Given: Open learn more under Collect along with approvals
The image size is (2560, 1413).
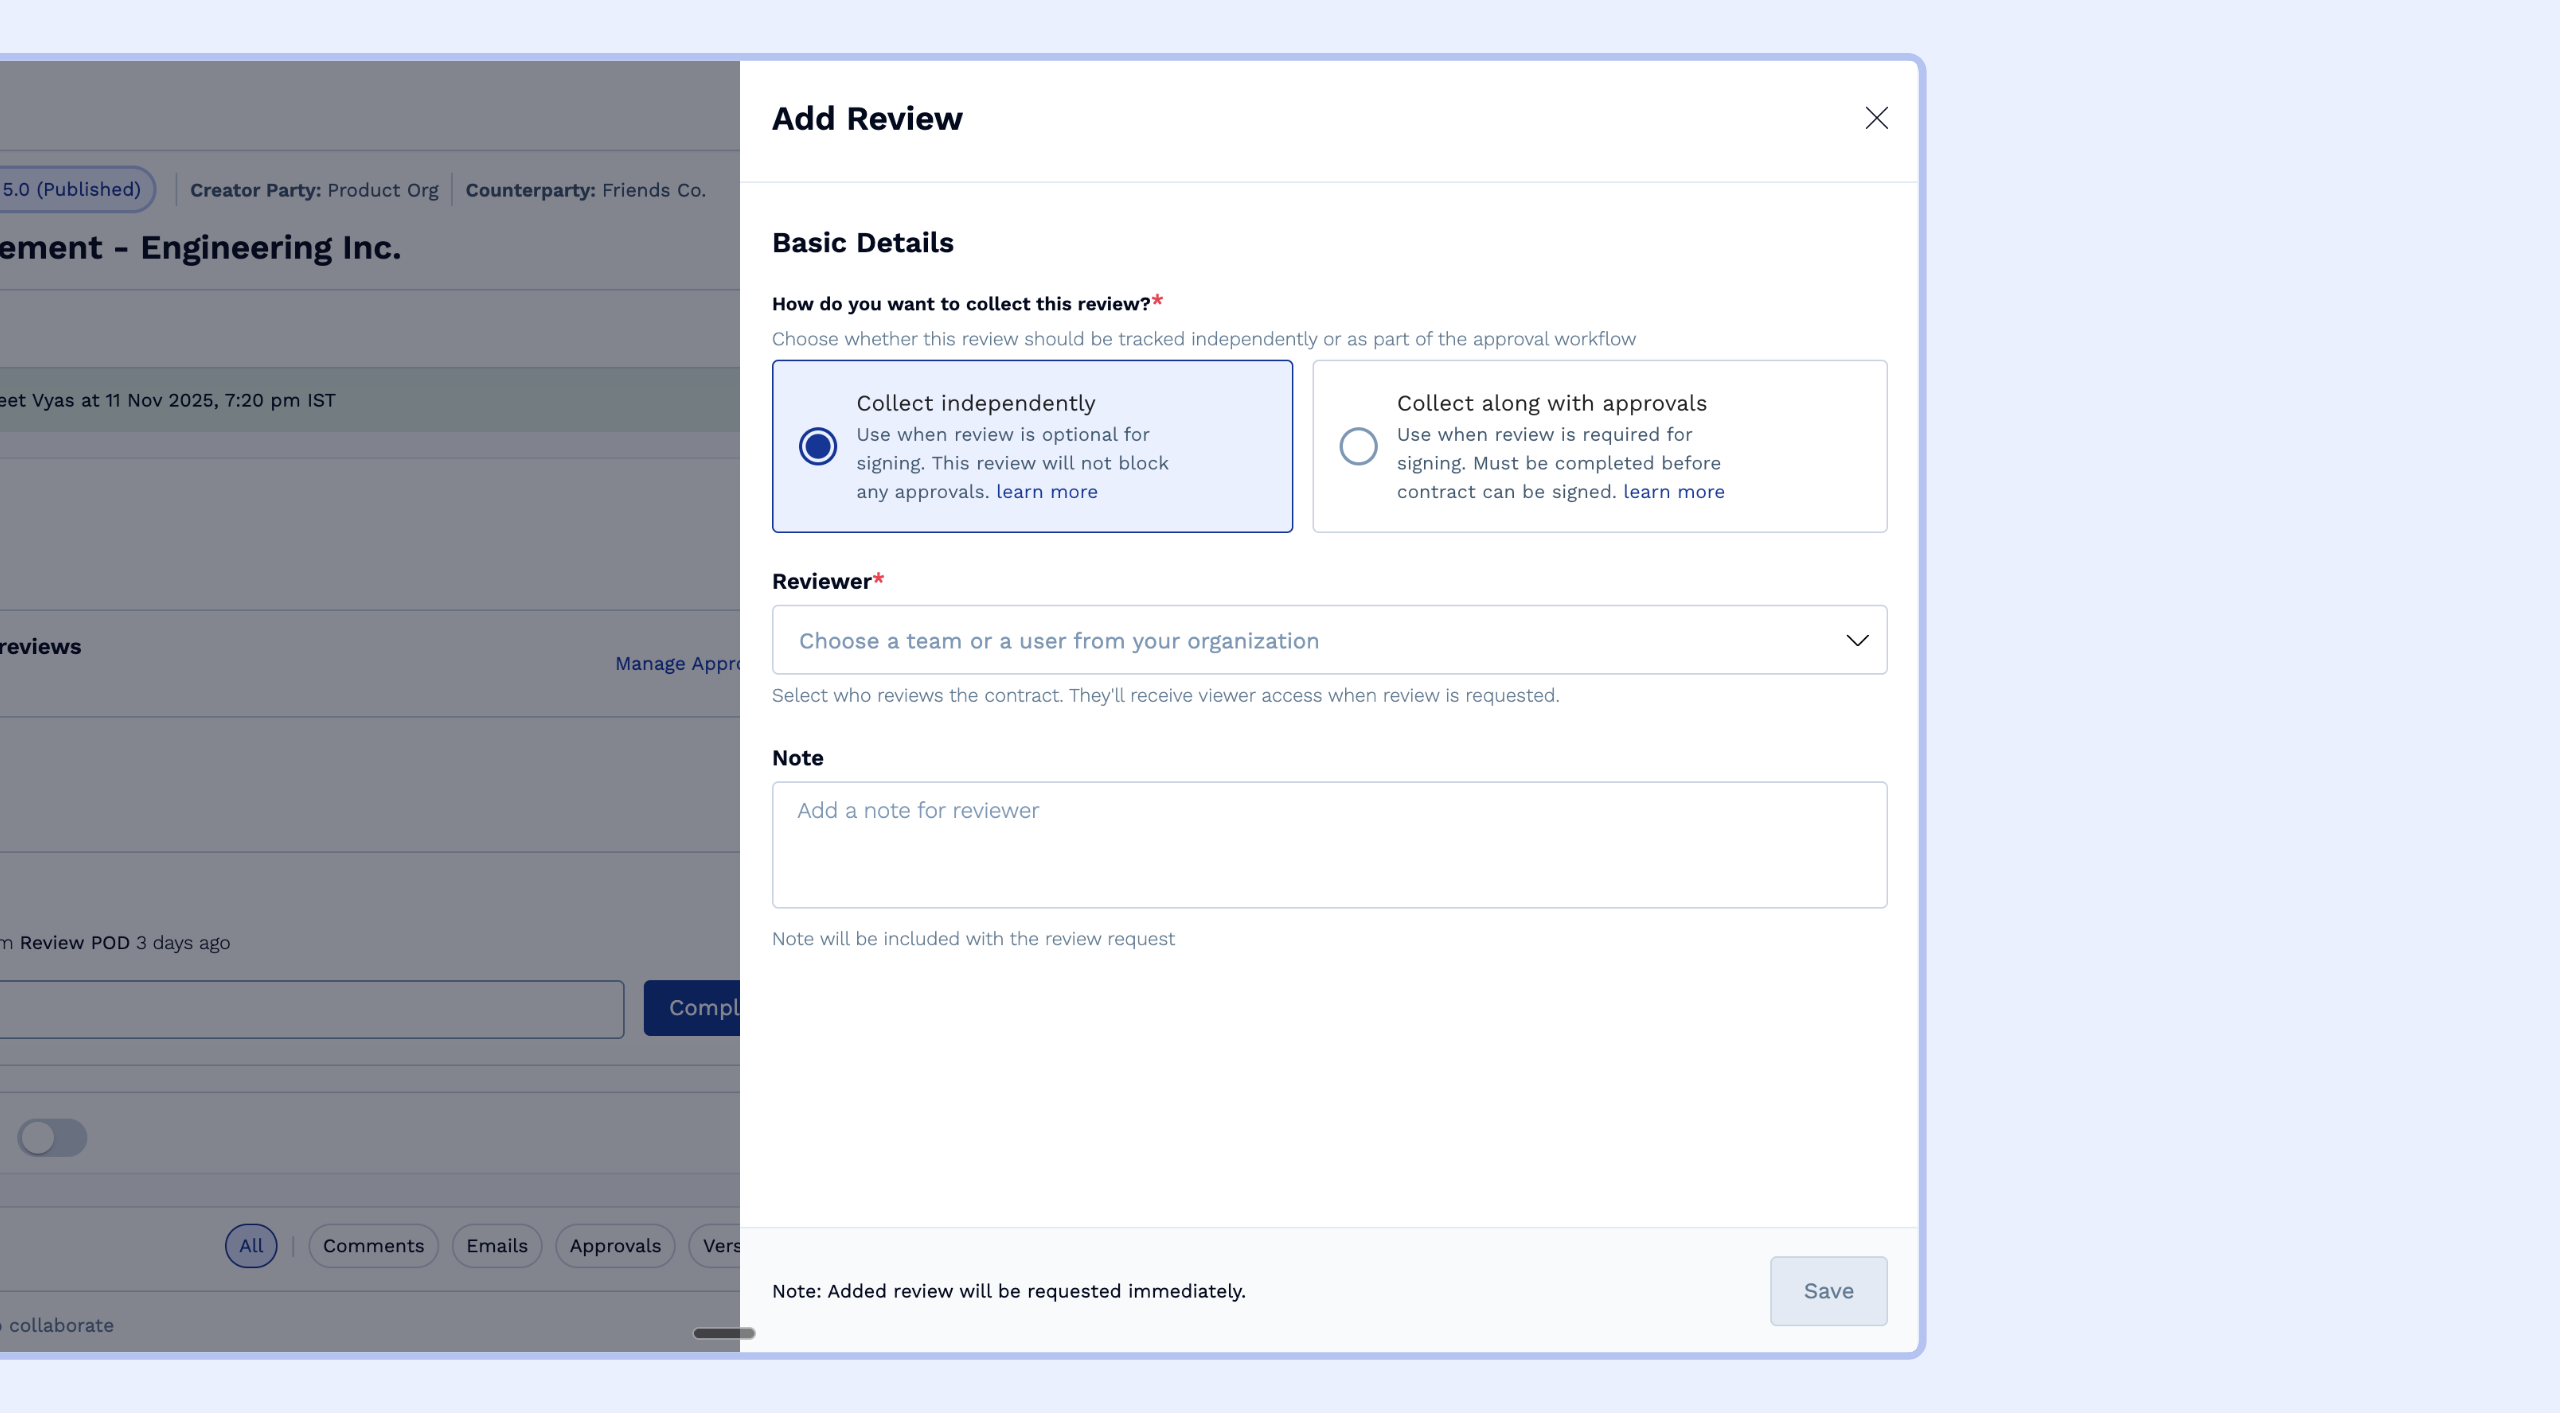Looking at the screenshot, I should (x=1673, y=492).
